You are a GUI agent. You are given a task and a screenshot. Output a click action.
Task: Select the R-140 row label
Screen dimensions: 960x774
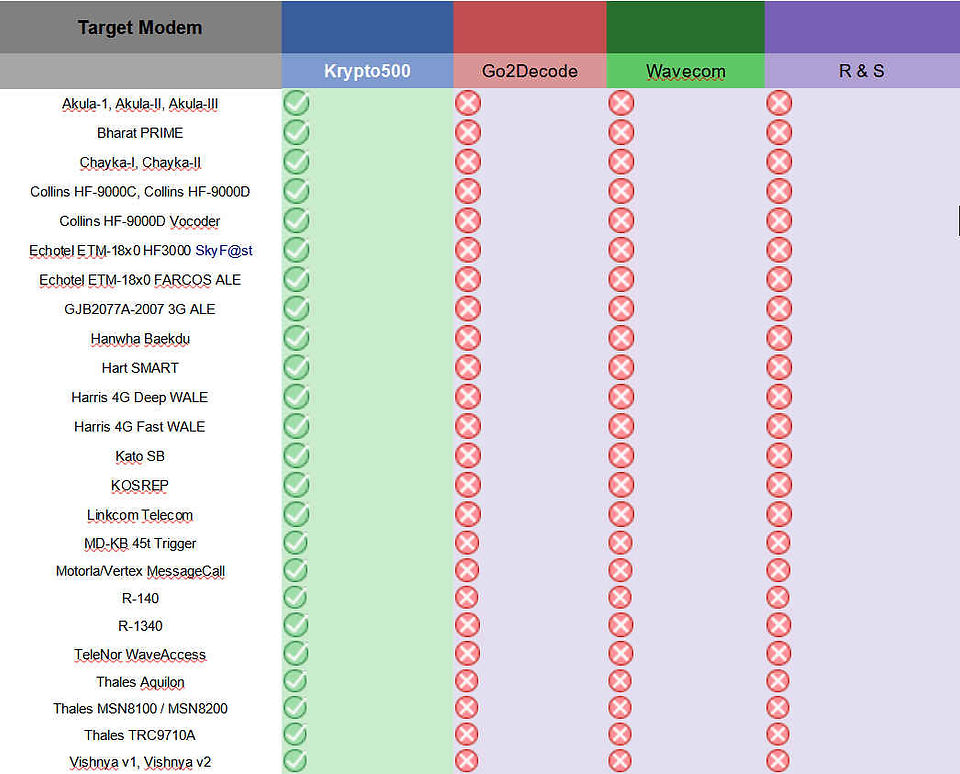(140, 598)
